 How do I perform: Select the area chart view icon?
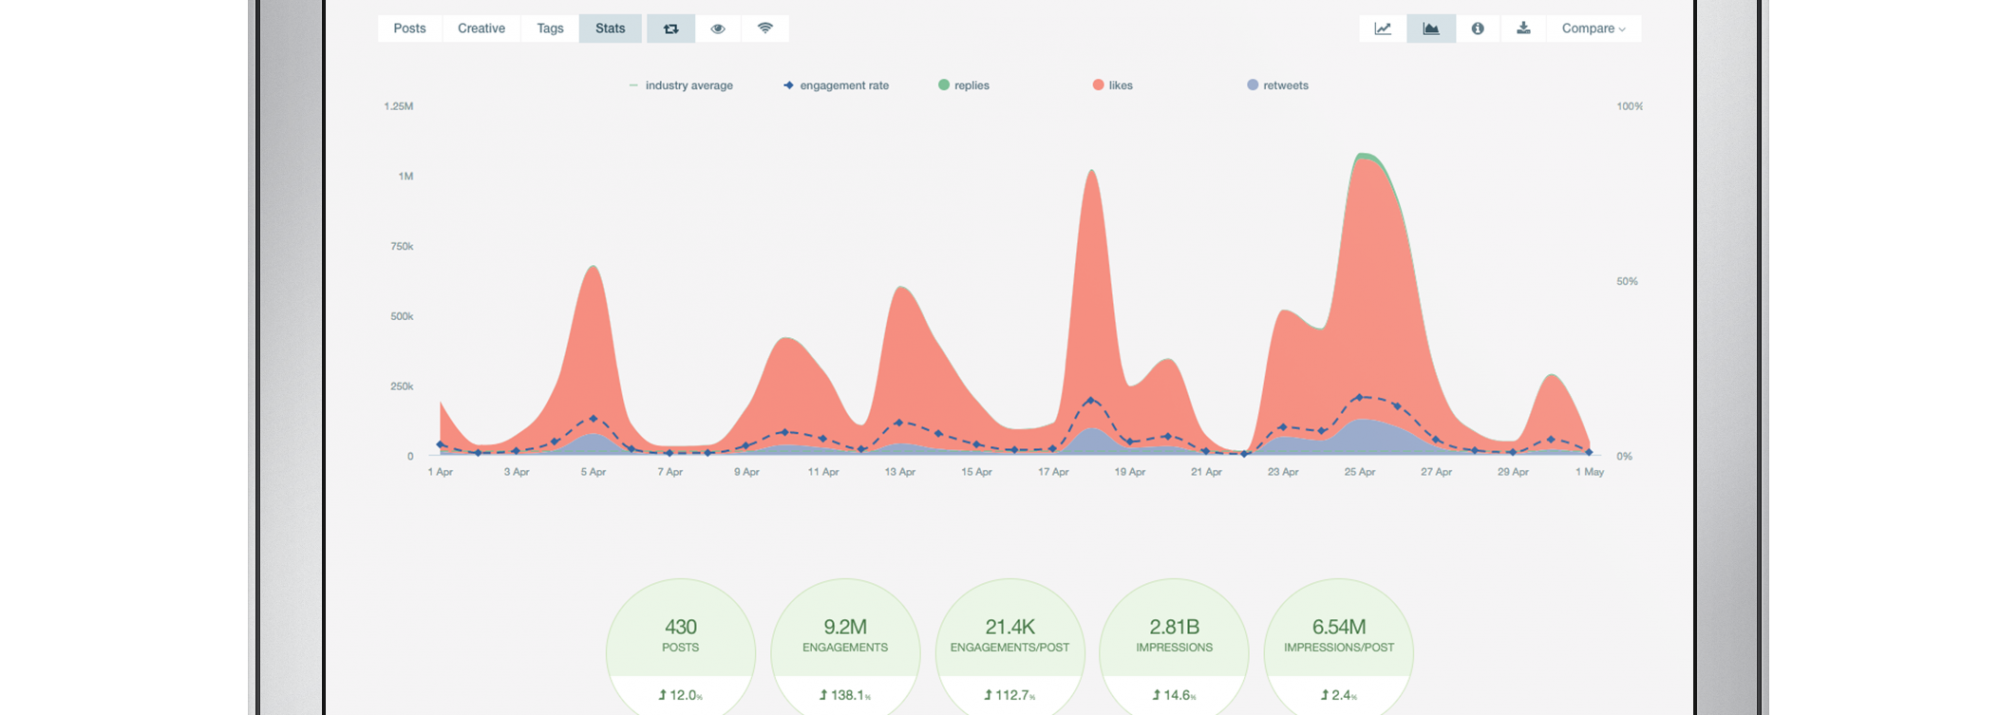[1431, 29]
